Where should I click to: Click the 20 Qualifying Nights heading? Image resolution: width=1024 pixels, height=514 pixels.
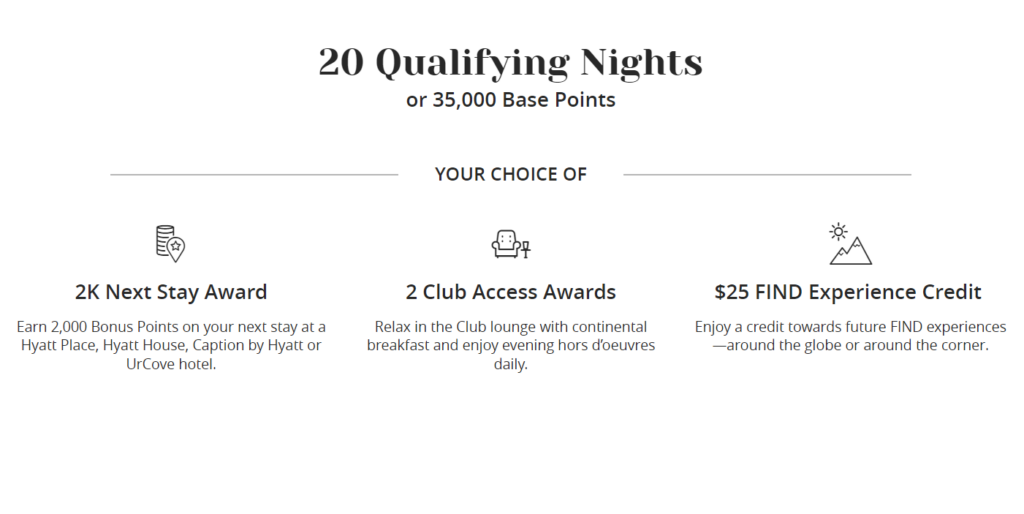point(510,62)
